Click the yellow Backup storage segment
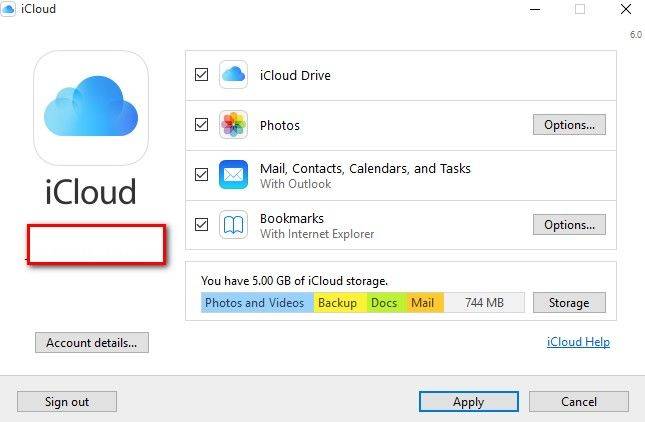The image size is (645, 422). pyautogui.click(x=340, y=303)
